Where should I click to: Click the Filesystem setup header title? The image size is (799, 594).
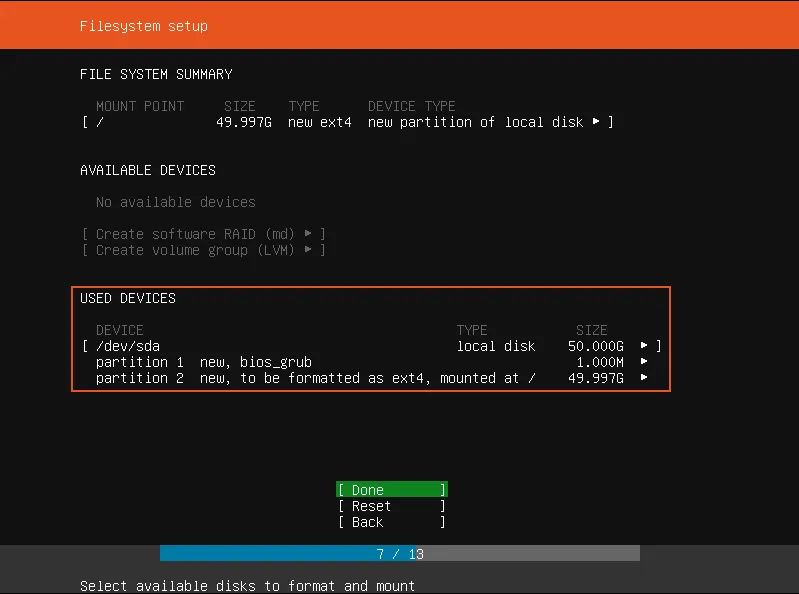144,26
